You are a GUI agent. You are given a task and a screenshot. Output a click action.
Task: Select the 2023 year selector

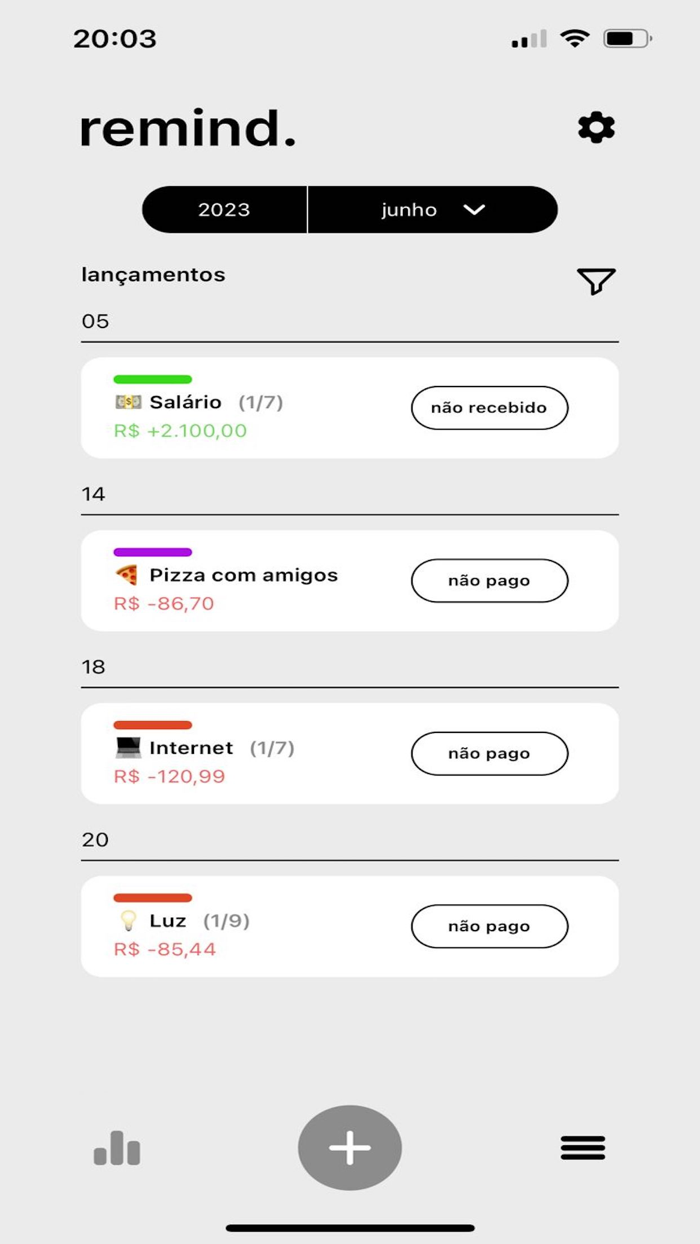click(224, 209)
